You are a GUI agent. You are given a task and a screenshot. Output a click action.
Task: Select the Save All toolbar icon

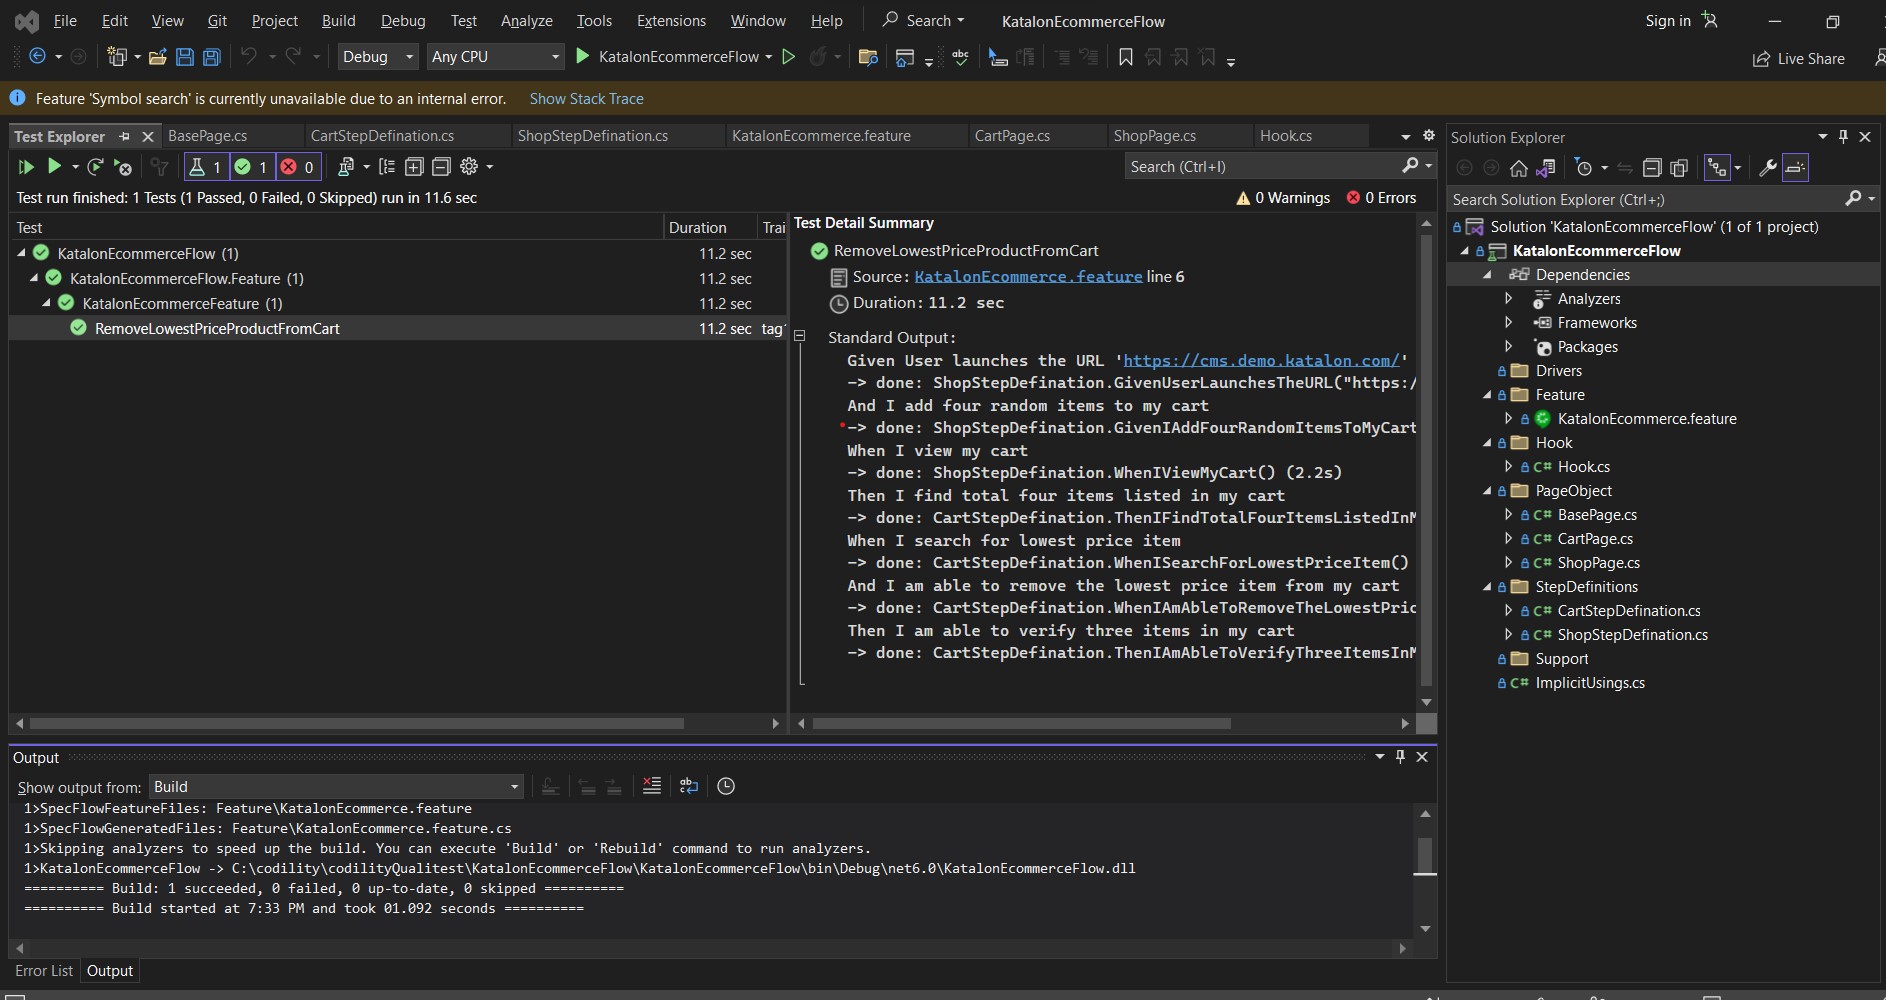(211, 57)
